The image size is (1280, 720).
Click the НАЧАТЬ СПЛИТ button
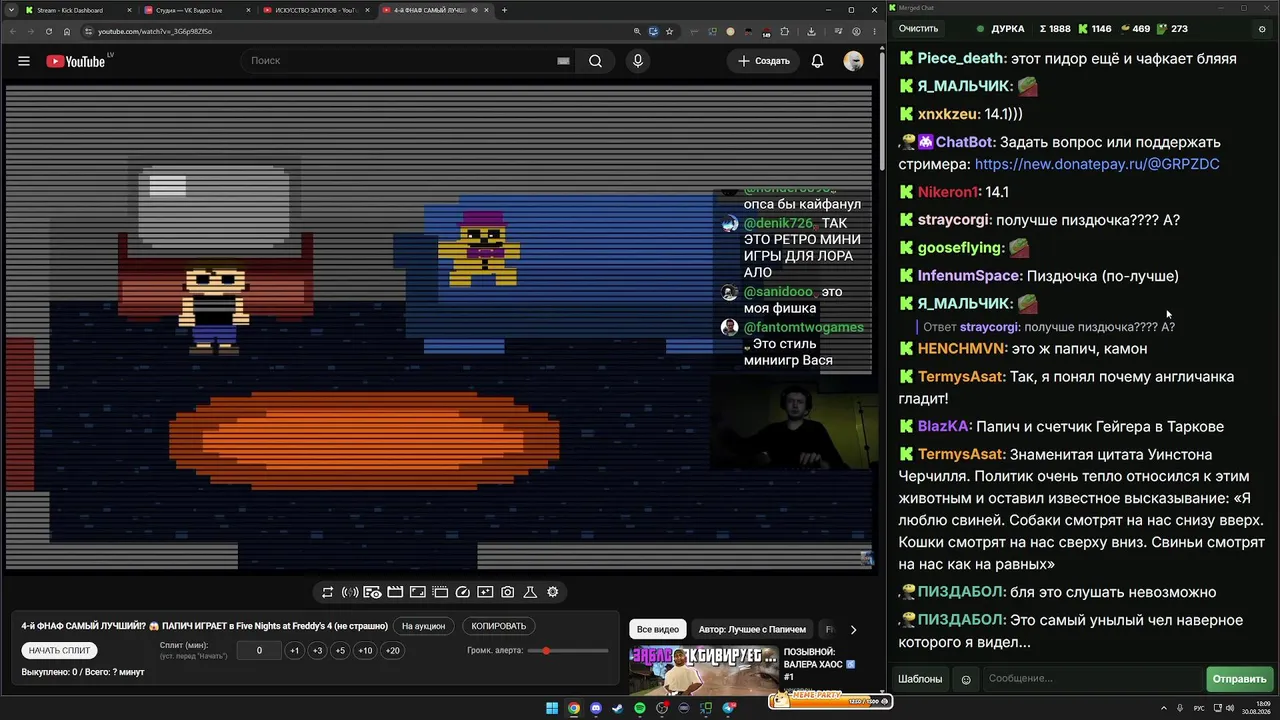[59, 651]
